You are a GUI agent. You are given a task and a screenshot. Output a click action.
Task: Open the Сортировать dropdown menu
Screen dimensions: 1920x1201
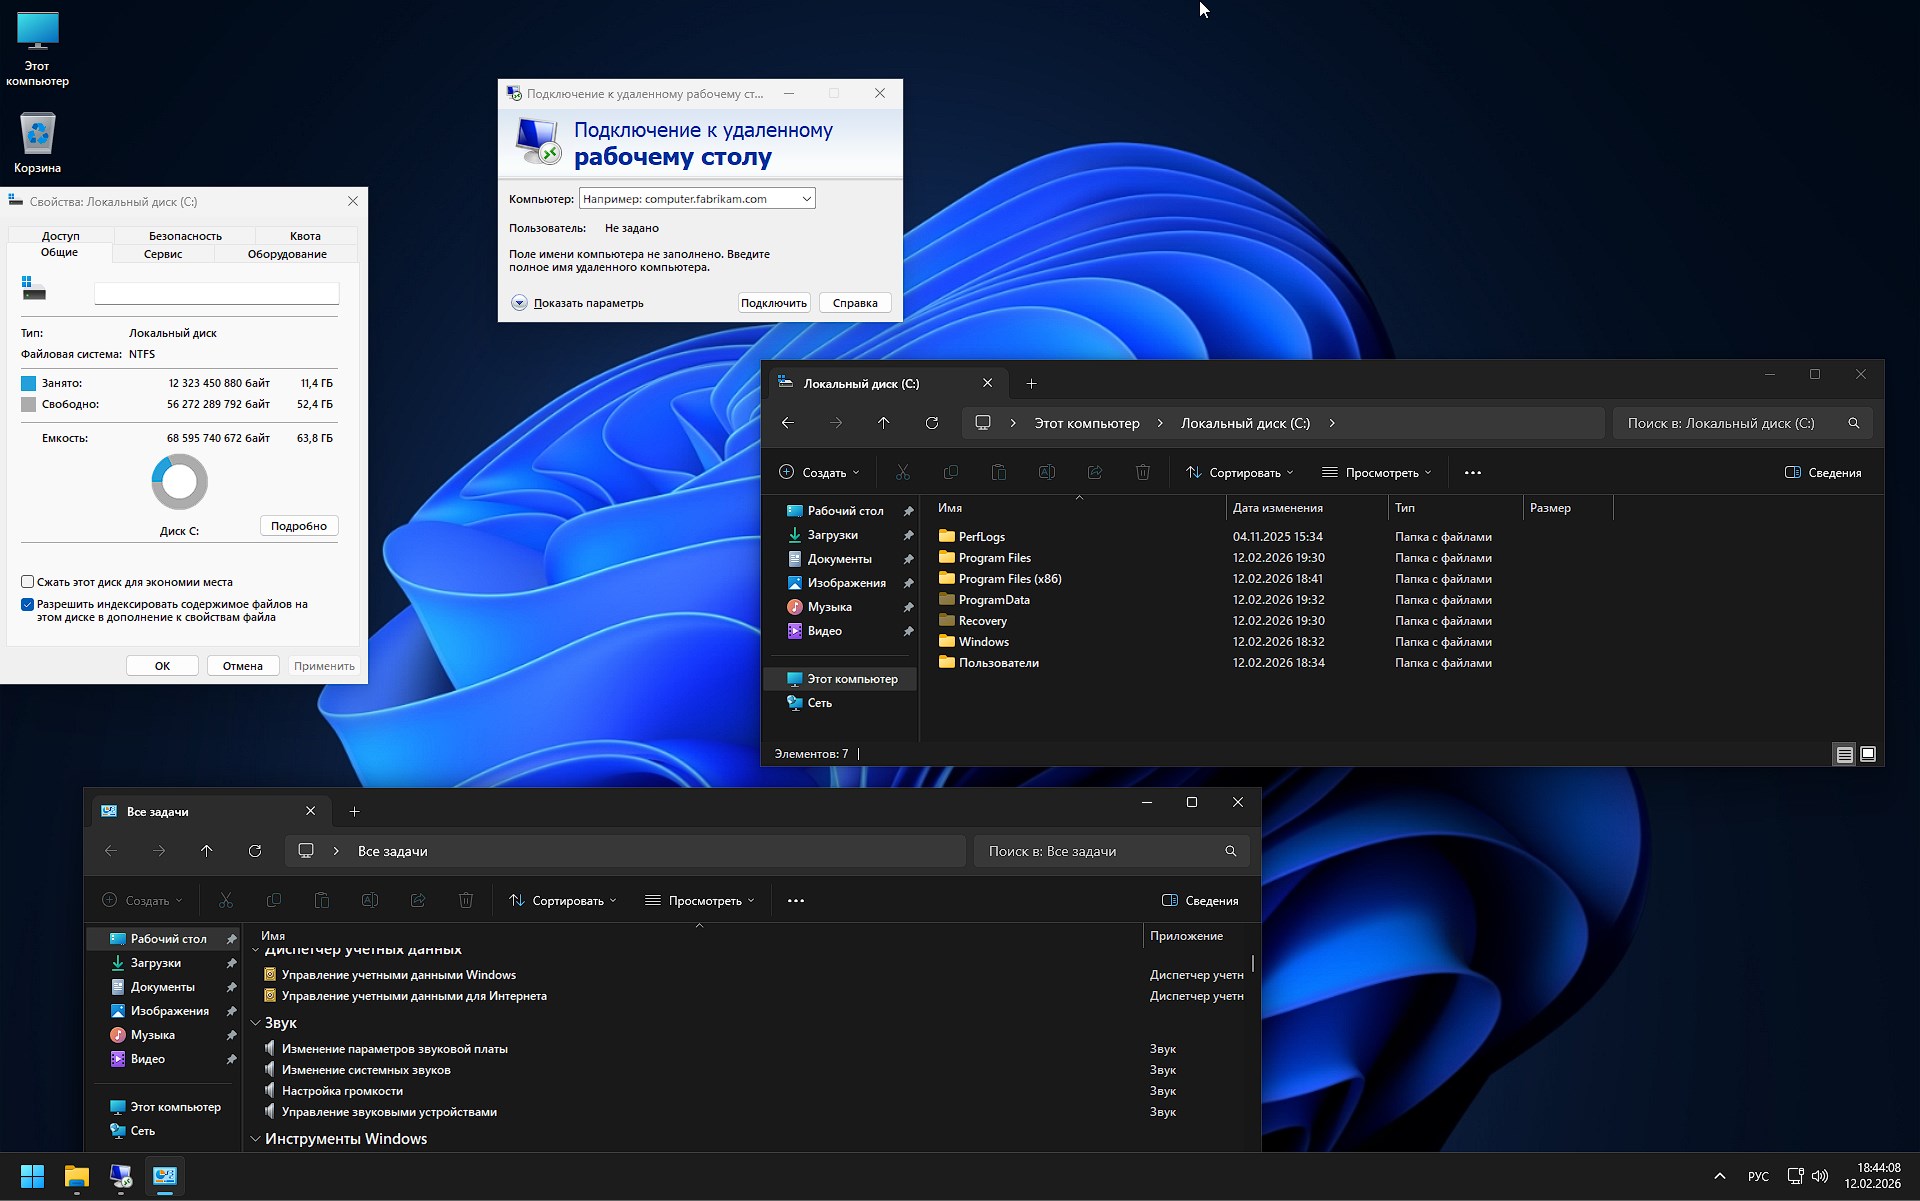tap(1238, 472)
